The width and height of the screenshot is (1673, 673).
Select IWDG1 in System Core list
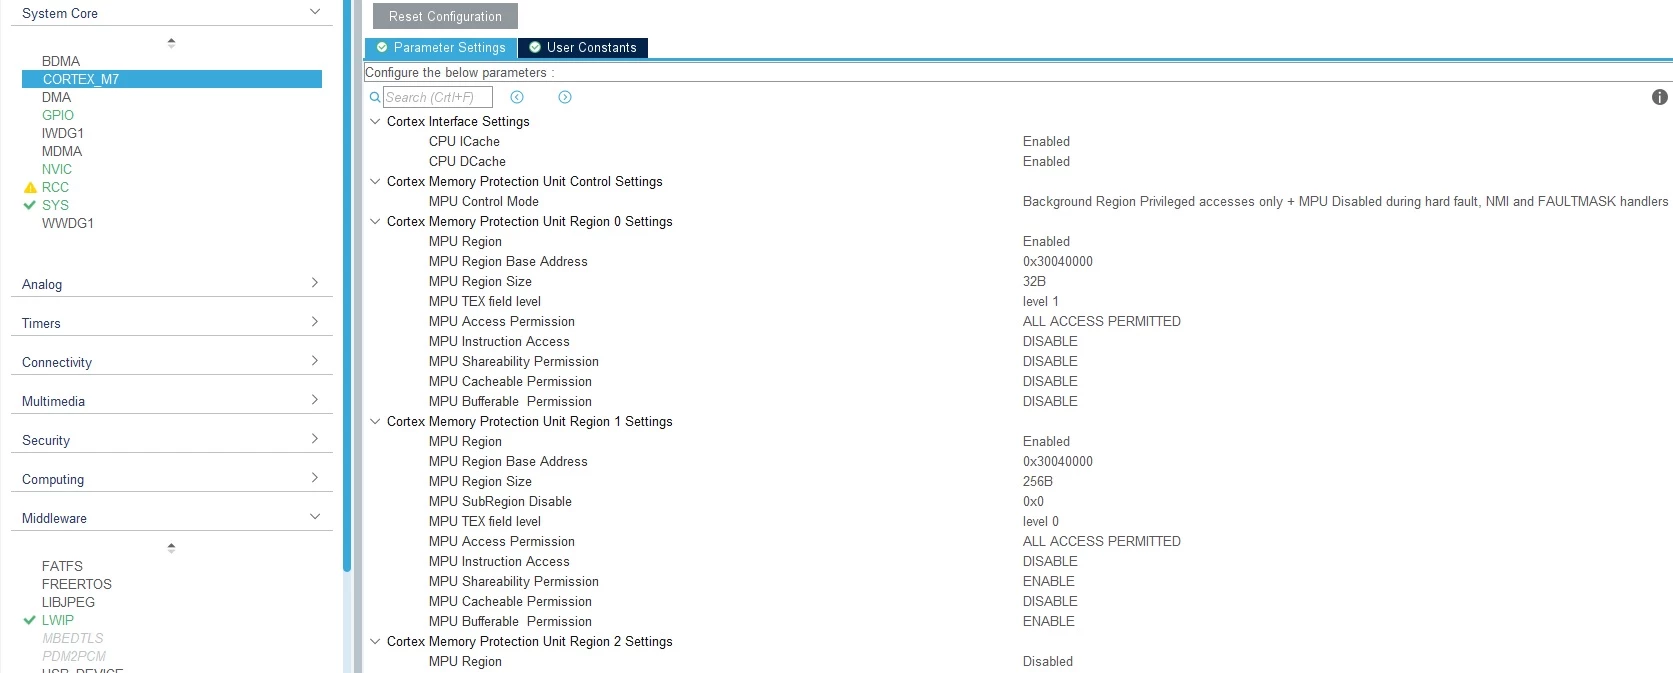(63, 133)
